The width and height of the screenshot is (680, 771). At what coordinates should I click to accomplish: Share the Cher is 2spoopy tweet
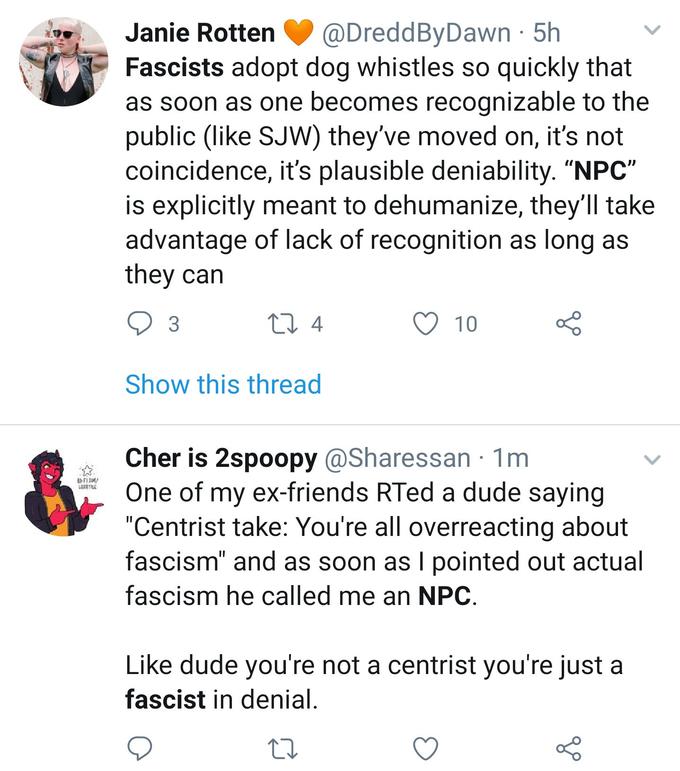coord(569,747)
